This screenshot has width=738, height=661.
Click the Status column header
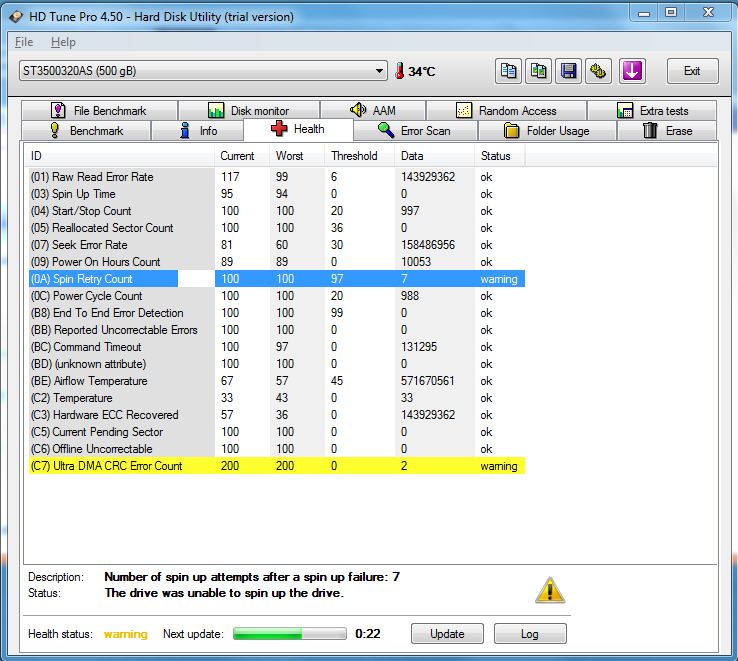pos(500,156)
